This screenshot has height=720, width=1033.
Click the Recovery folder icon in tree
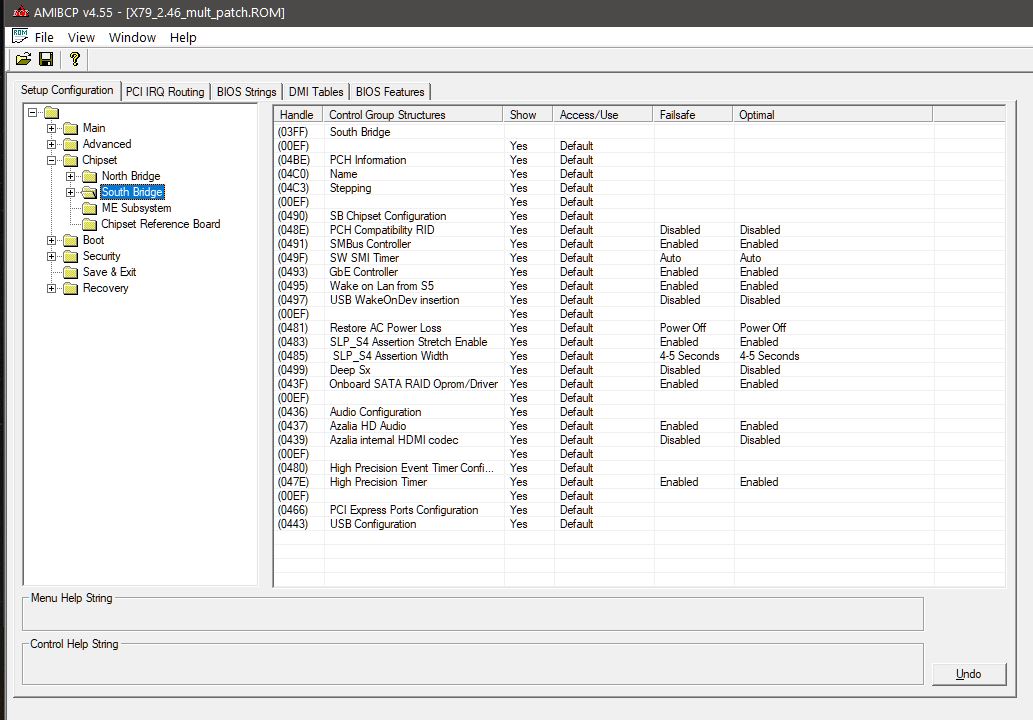click(x=70, y=289)
